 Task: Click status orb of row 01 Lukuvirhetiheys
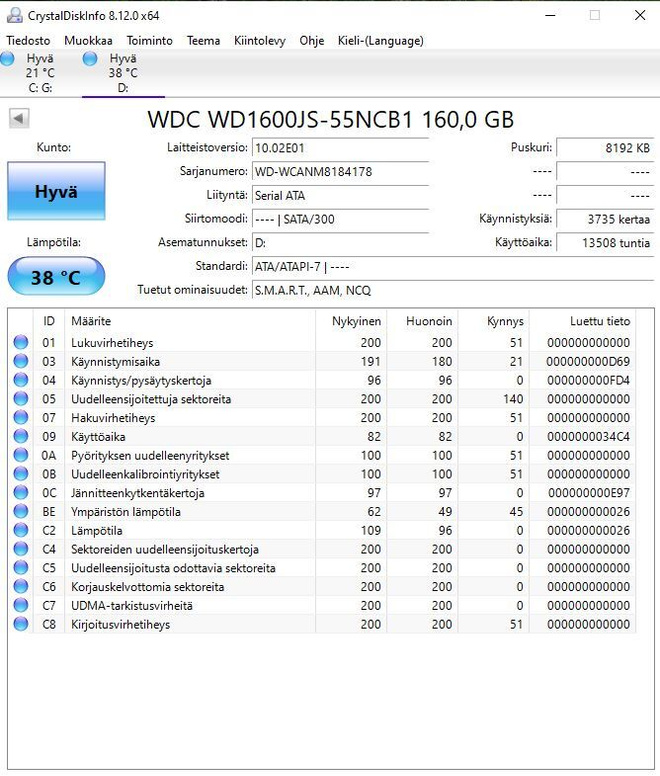click(x=21, y=342)
